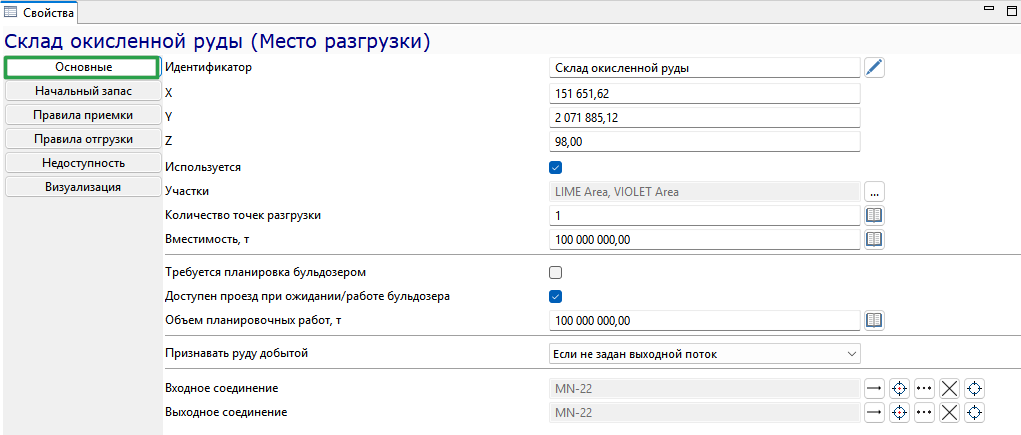This screenshot has height=435, width=1021.
Task: Click Объем планировочных работ input field
Action: (x=705, y=320)
